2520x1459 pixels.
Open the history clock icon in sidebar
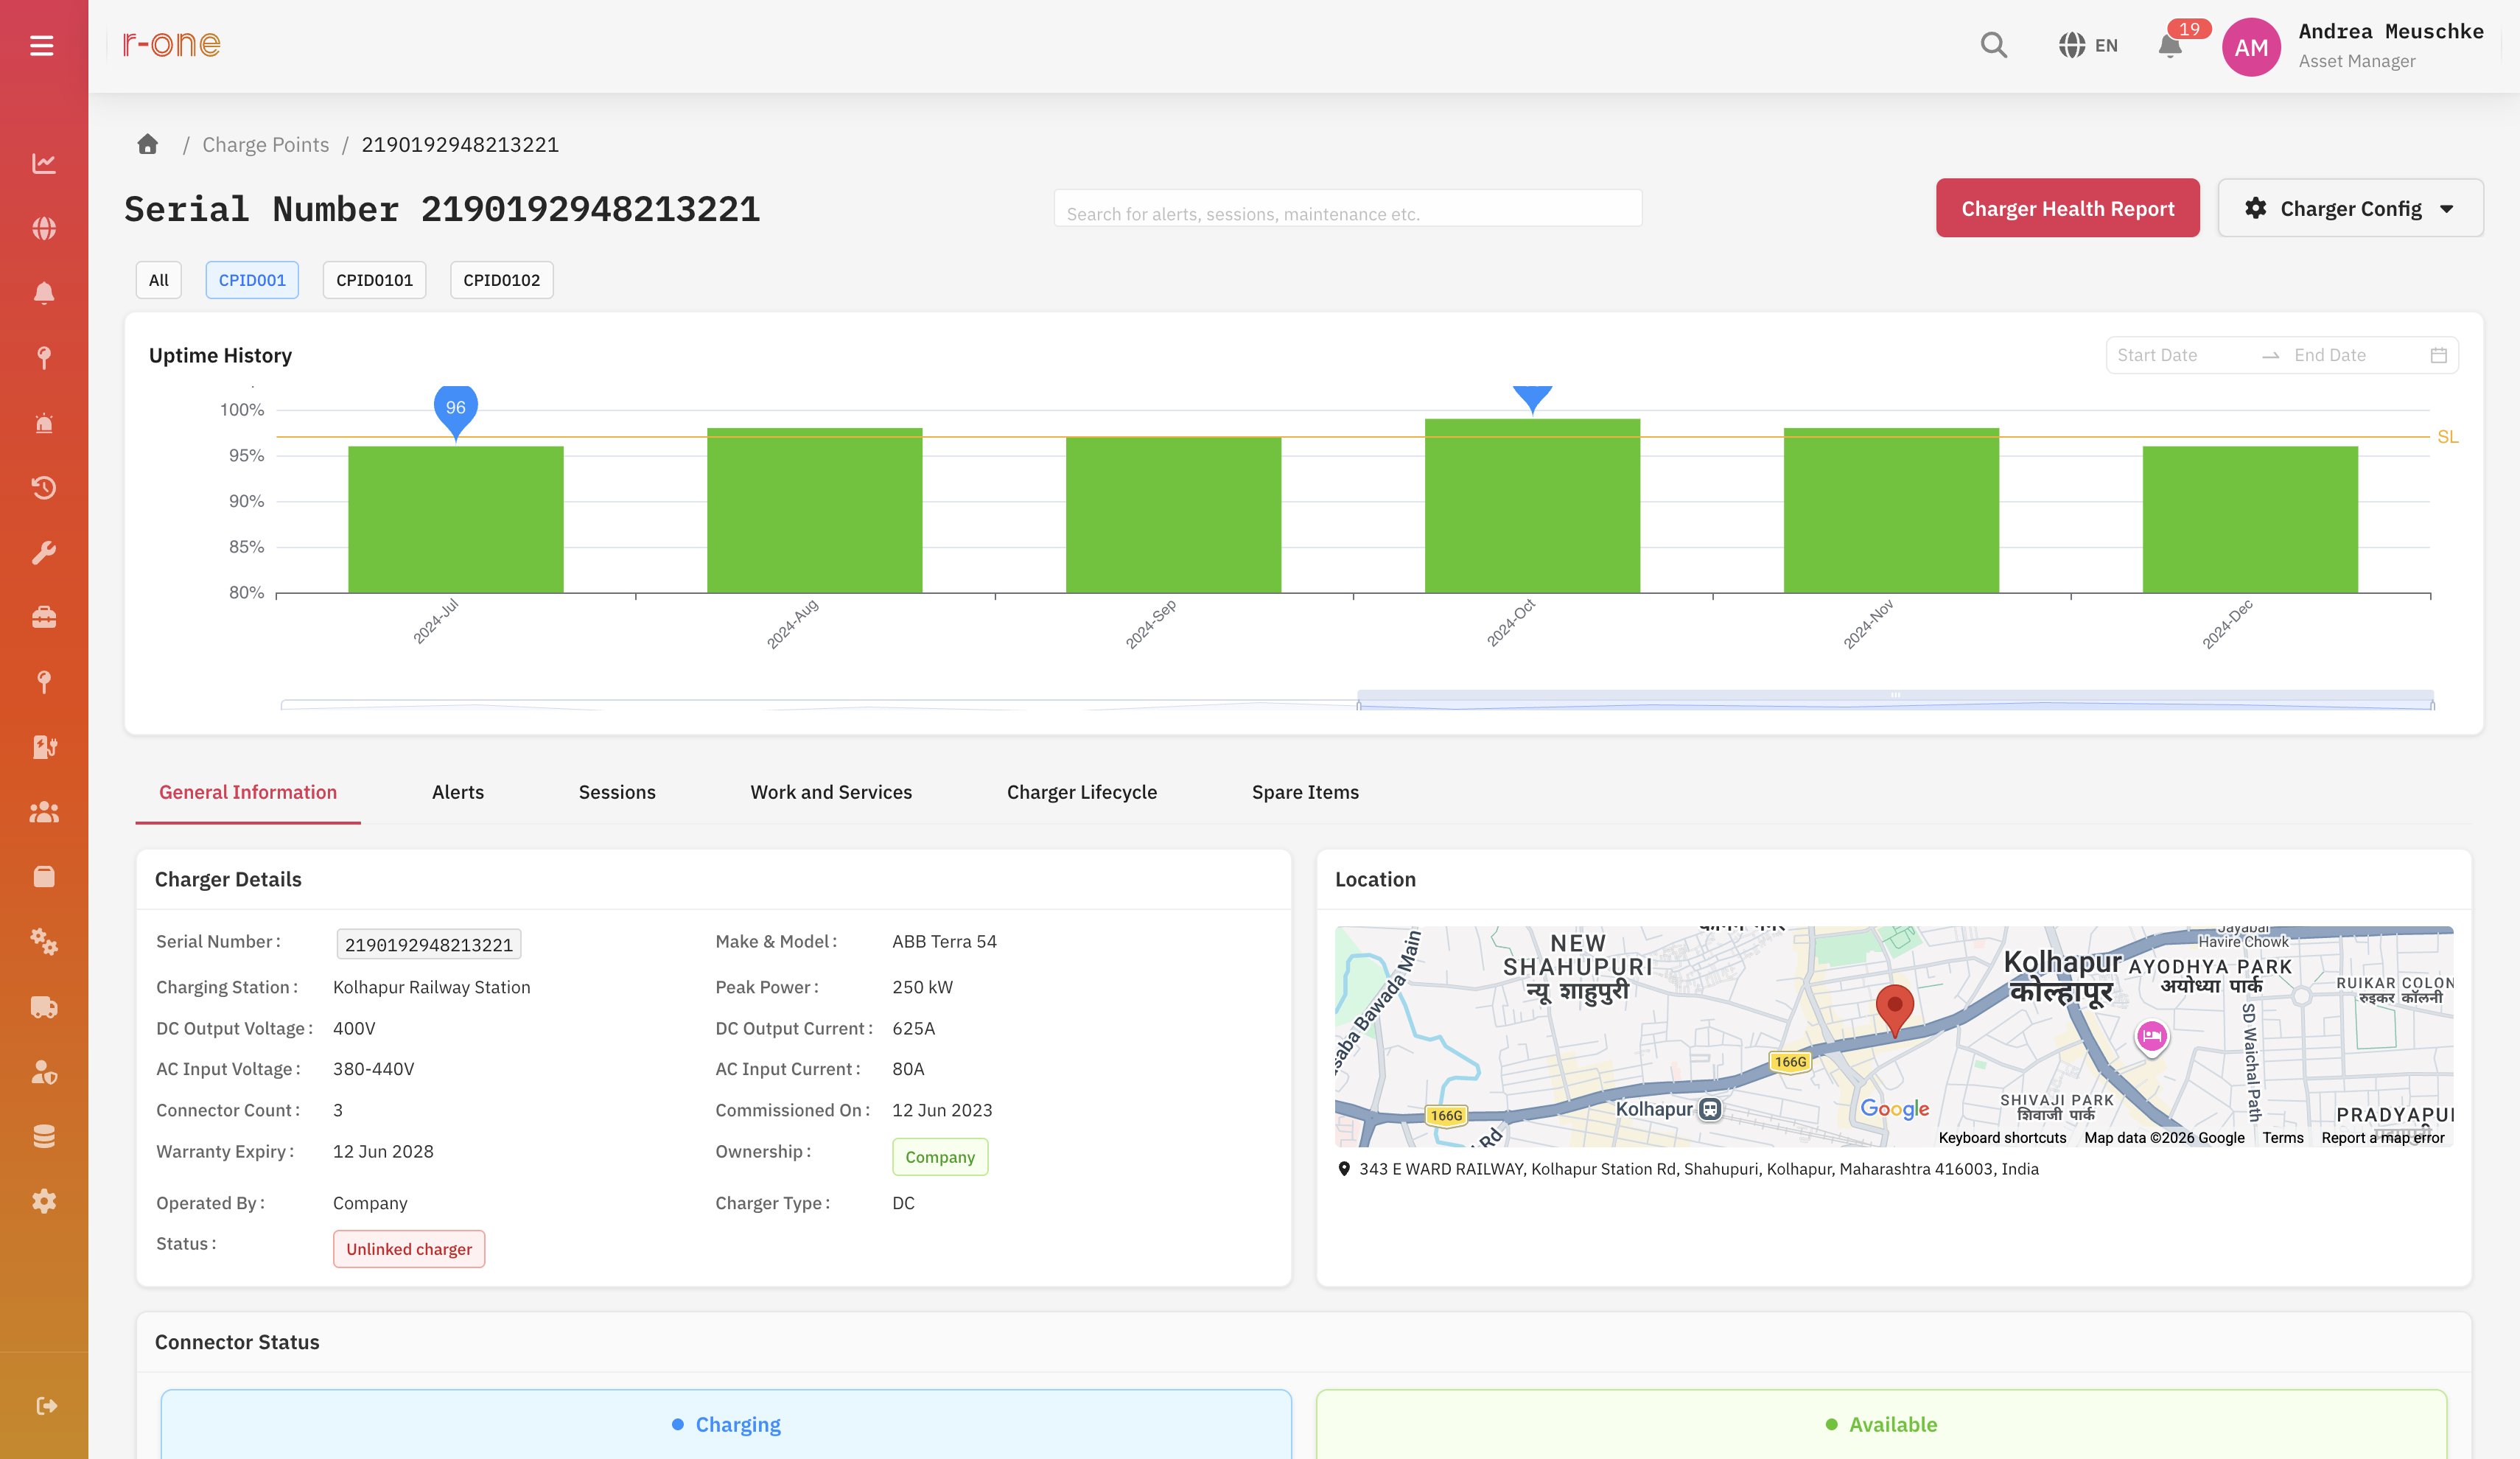pyautogui.click(x=44, y=487)
